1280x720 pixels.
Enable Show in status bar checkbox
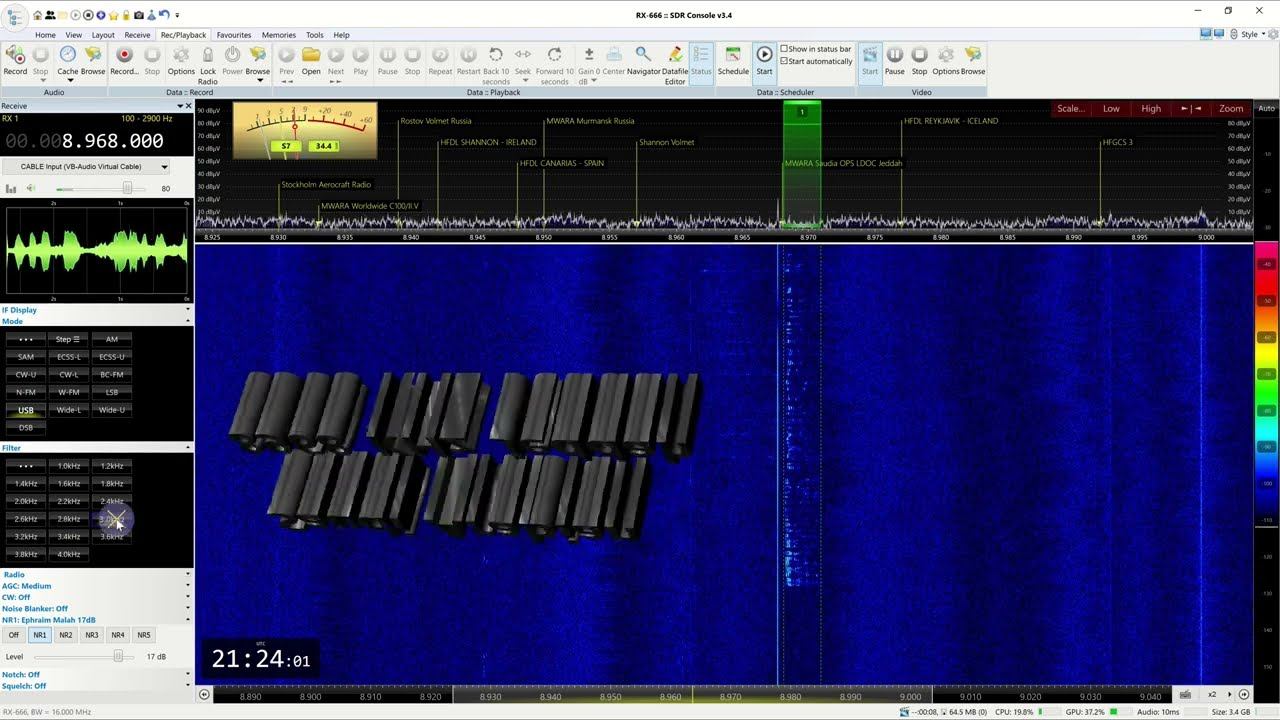click(x=784, y=49)
